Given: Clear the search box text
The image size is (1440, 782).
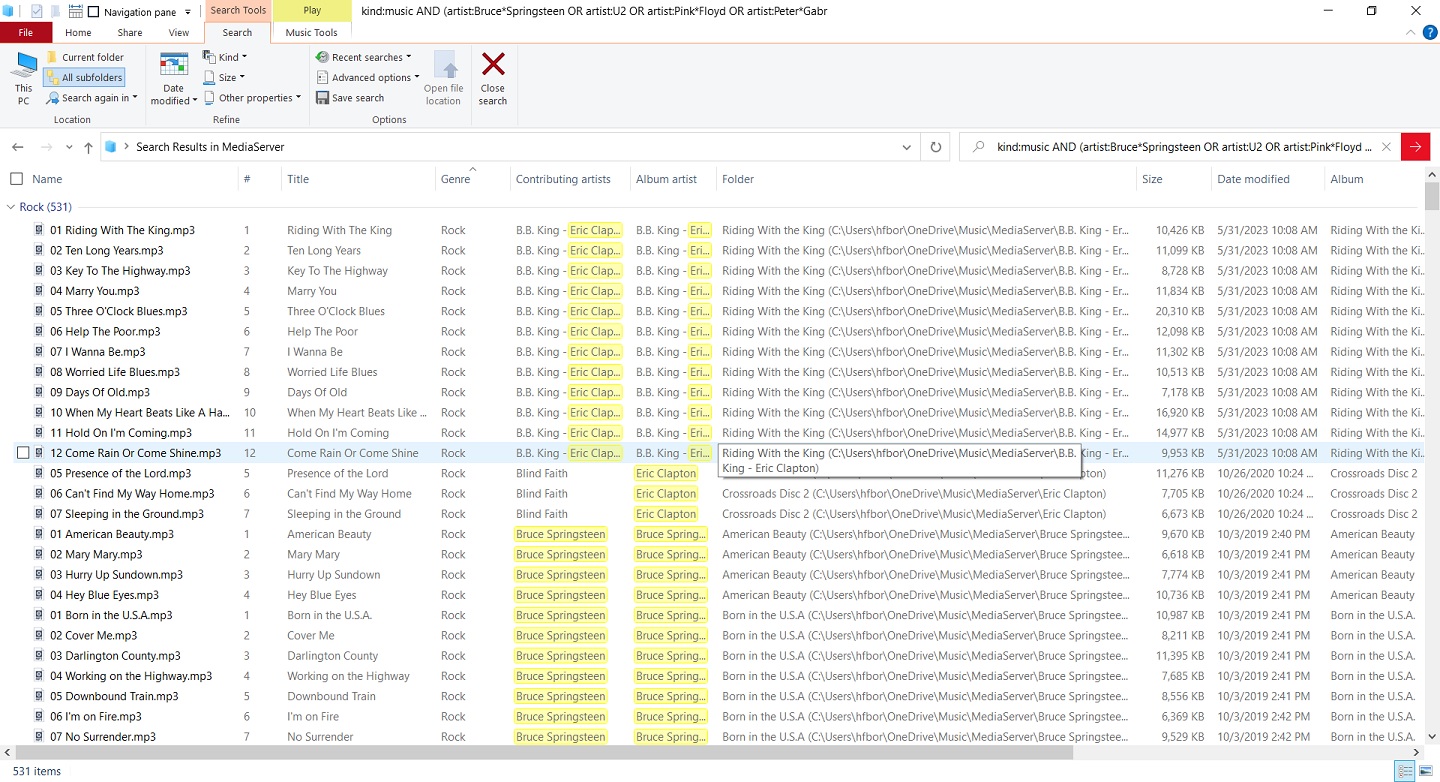Looking at the screenshot, I should pos(1386,147).
